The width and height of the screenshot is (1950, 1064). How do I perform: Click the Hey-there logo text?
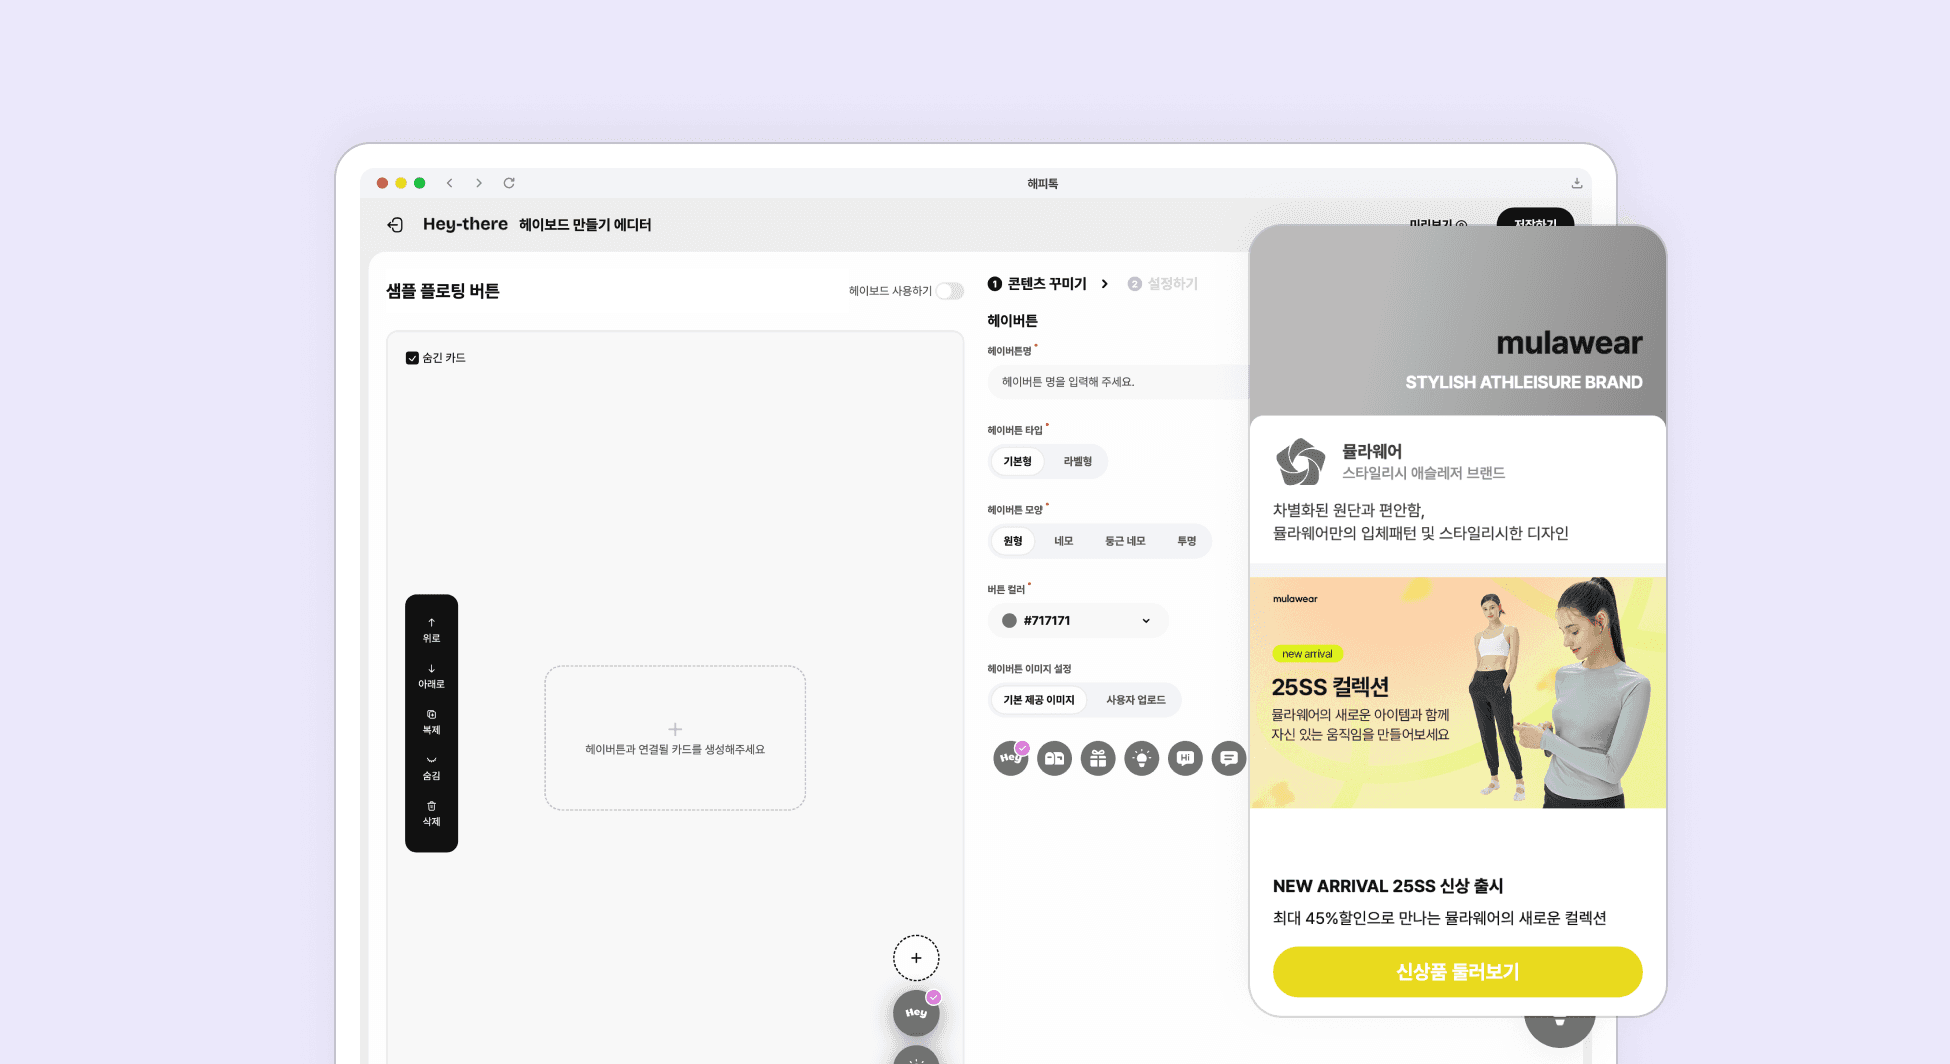[x=465, y=225]
